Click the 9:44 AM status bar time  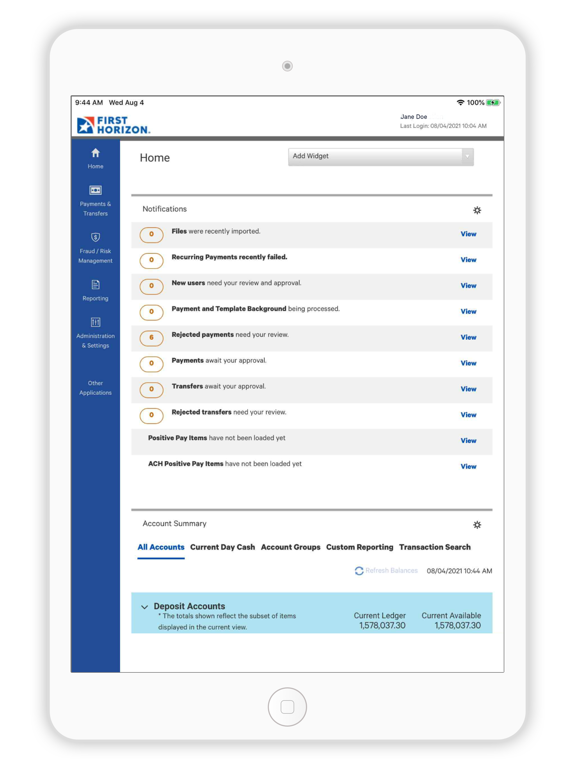pyautogui.click(x=89, y=102)
